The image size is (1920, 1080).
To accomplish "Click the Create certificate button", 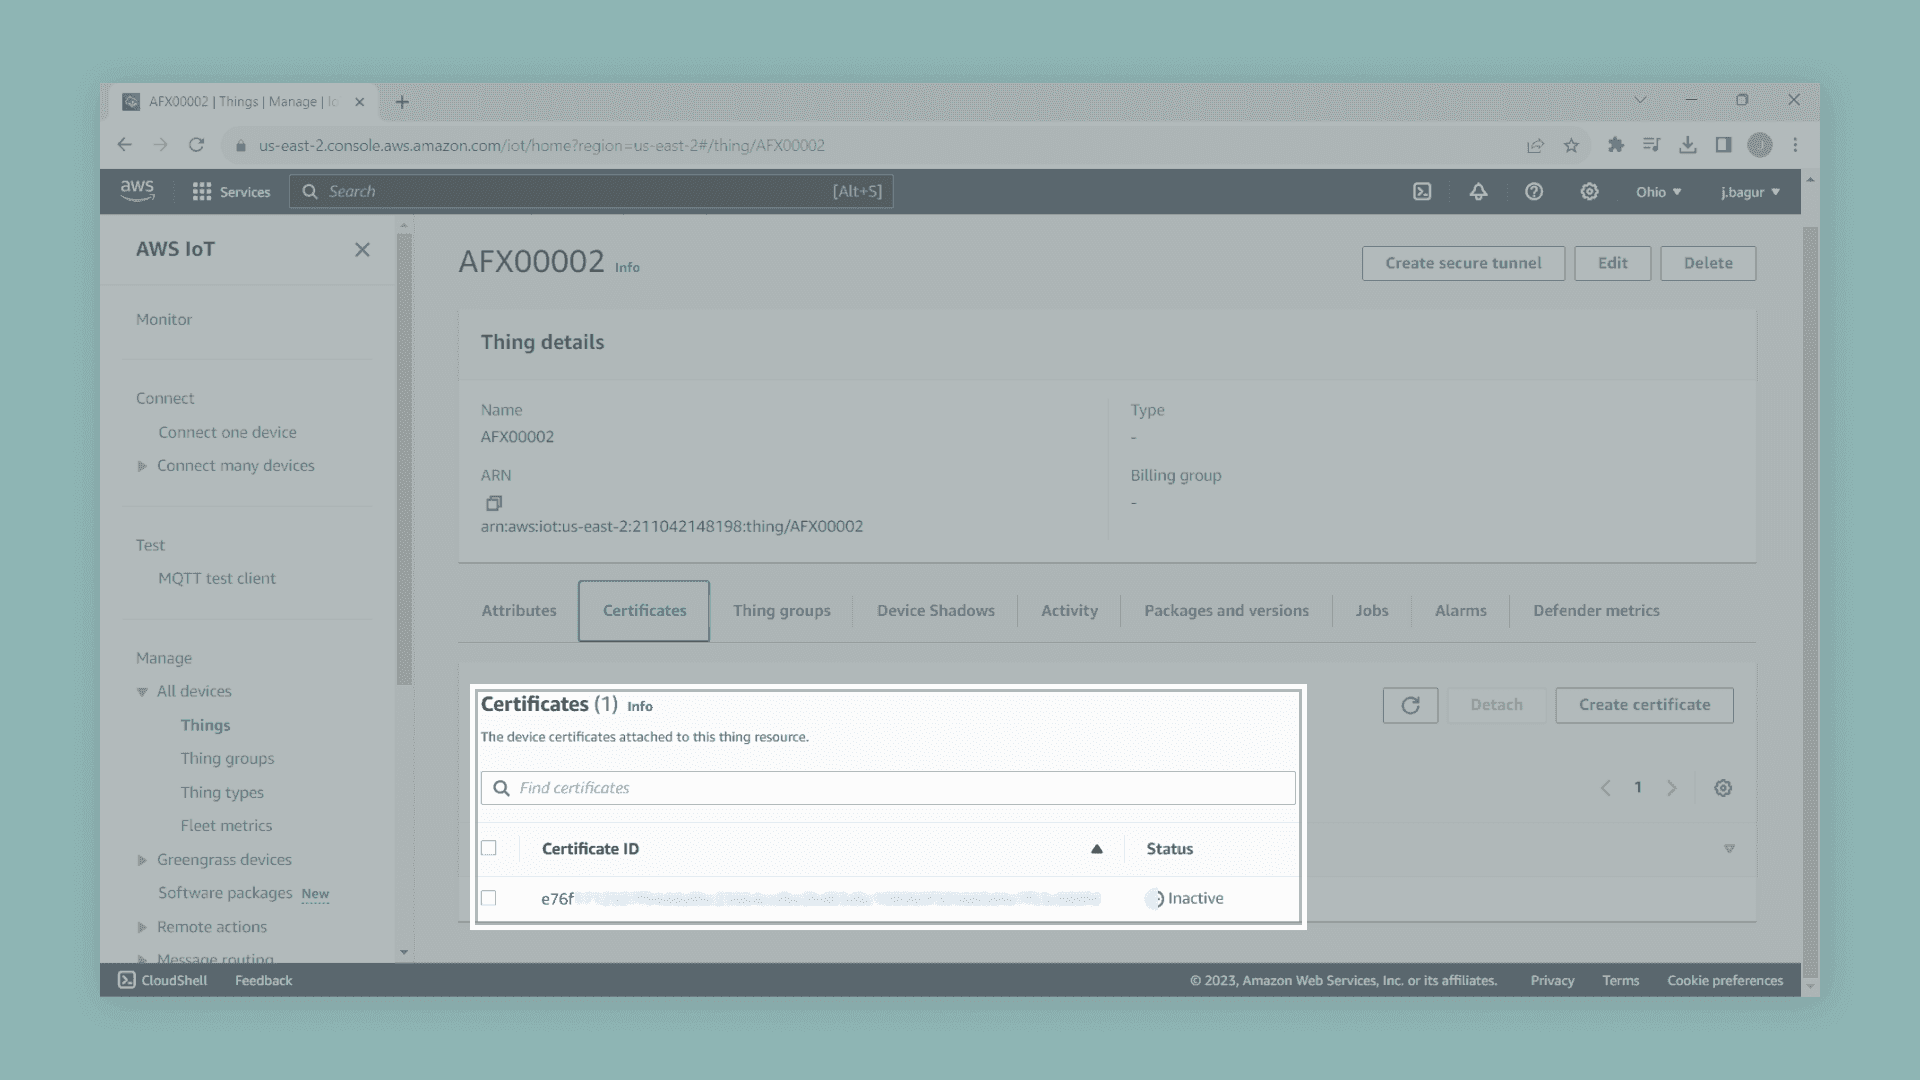I will (x=1644, y=705).
